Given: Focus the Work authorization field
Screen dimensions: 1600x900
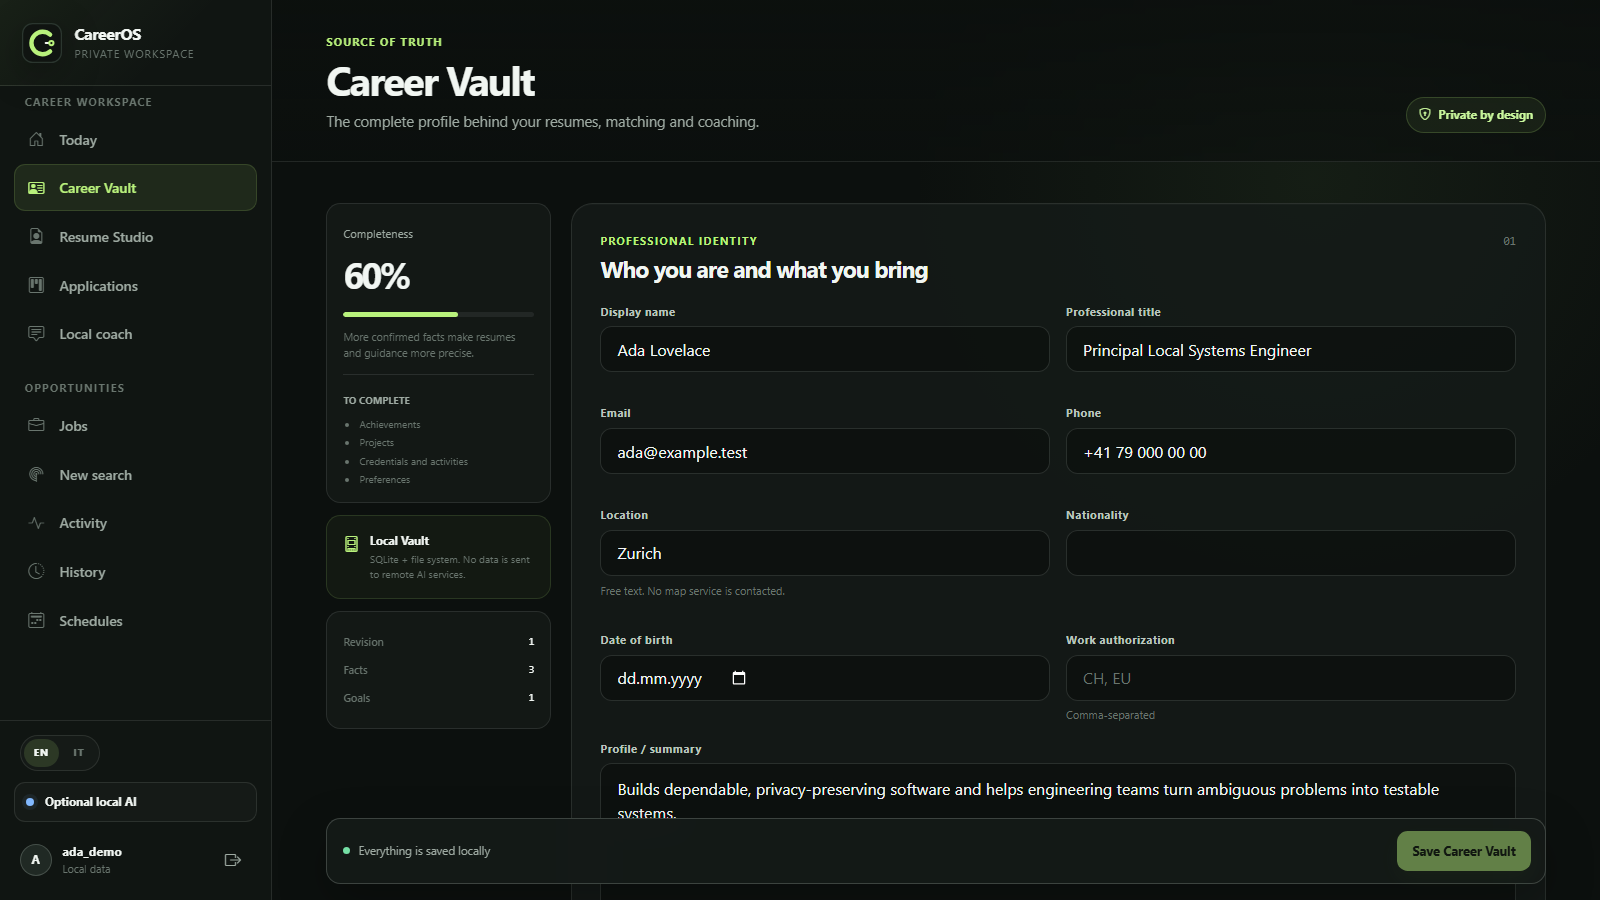Looking at the screenshot, I should (1291, 678).
